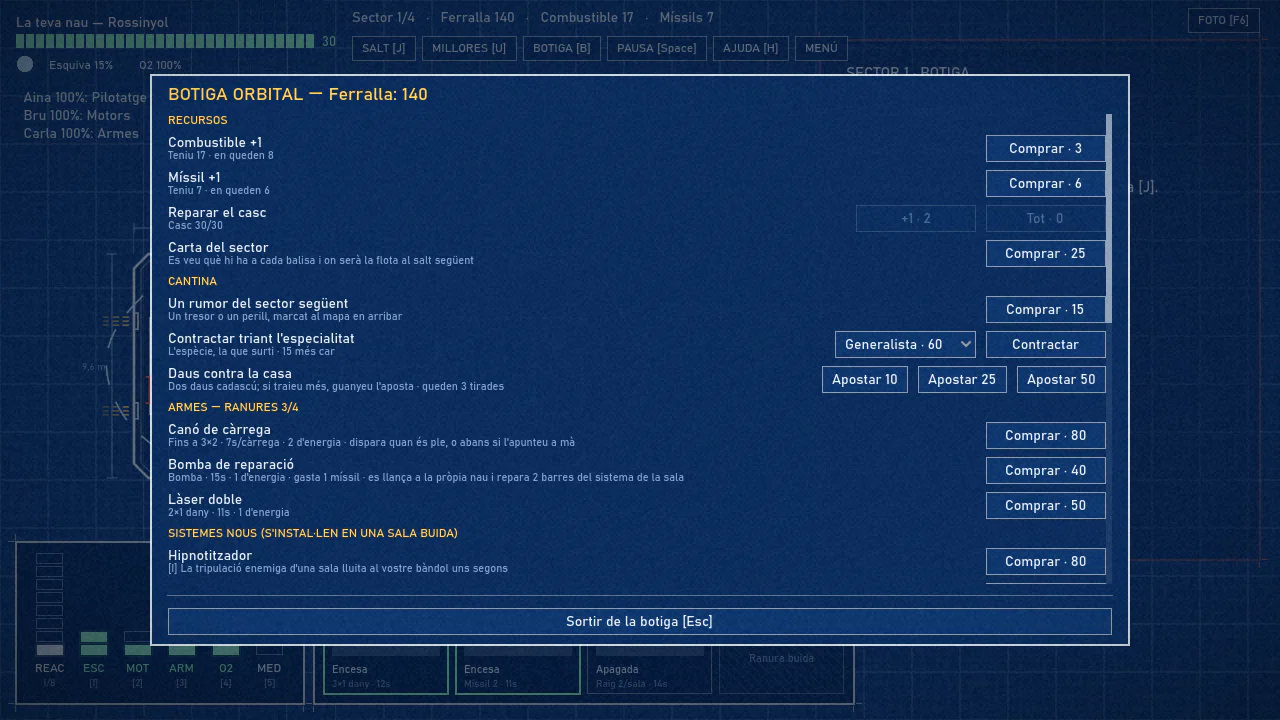Click the Teniu 17 · en queden 8 text

click(x=221, y=156)
